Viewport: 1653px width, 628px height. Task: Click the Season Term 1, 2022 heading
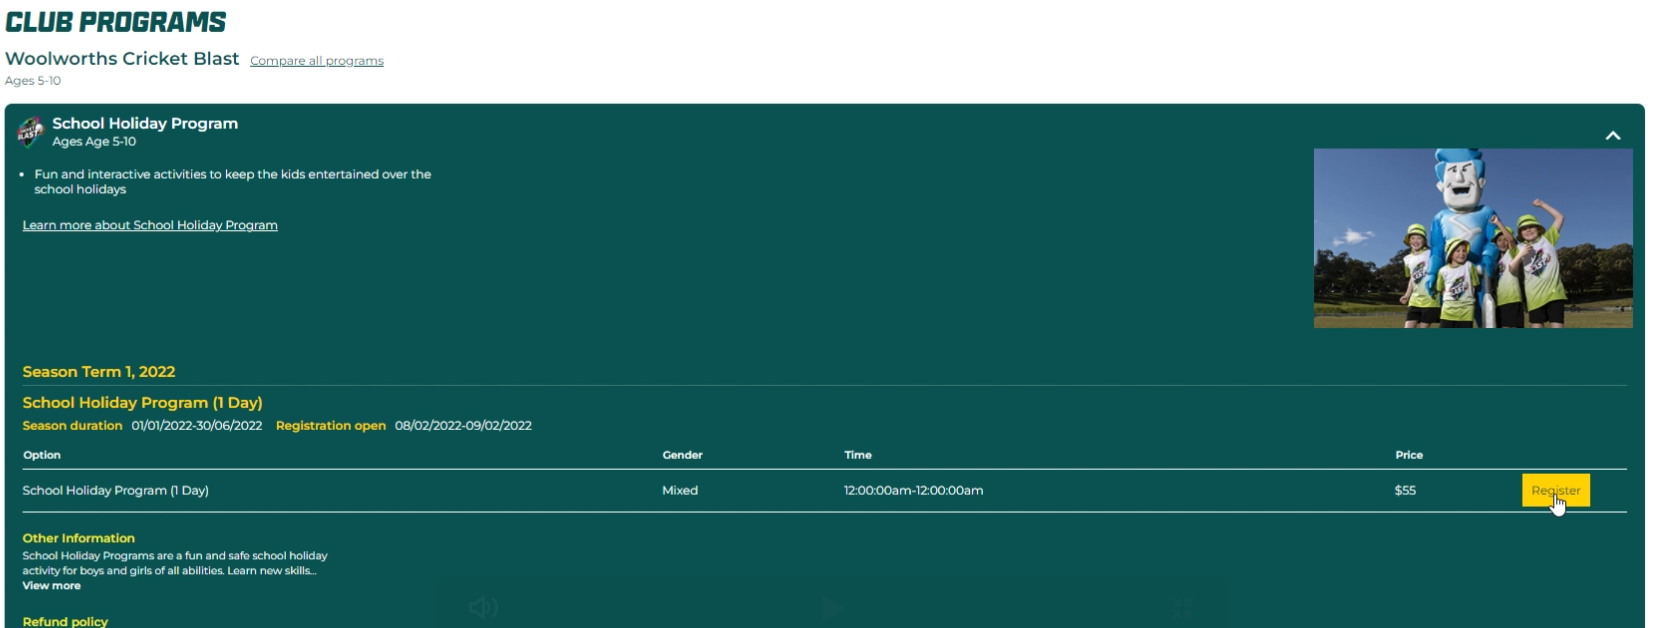[x=99, y=371]
